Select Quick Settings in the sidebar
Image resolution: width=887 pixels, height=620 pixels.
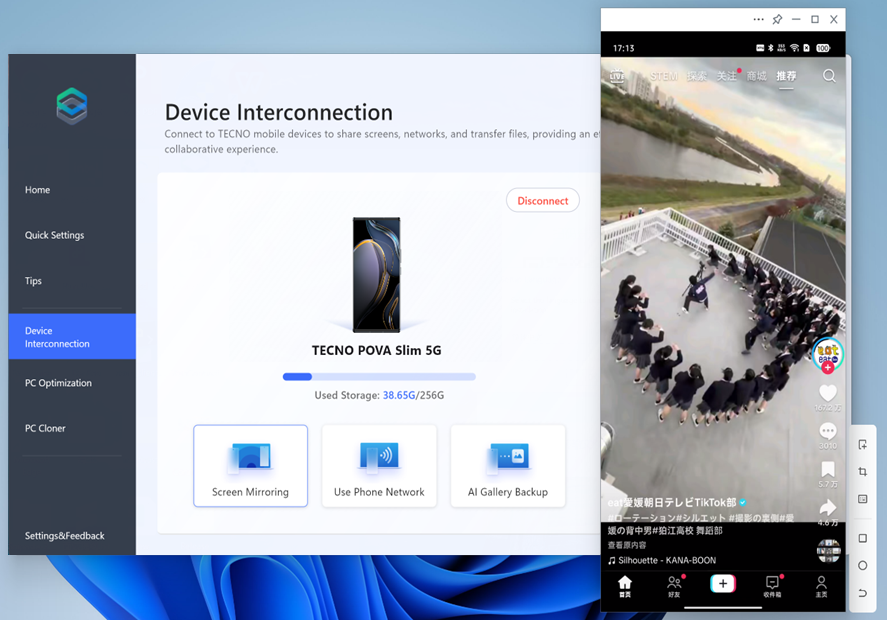coord(54,235)
